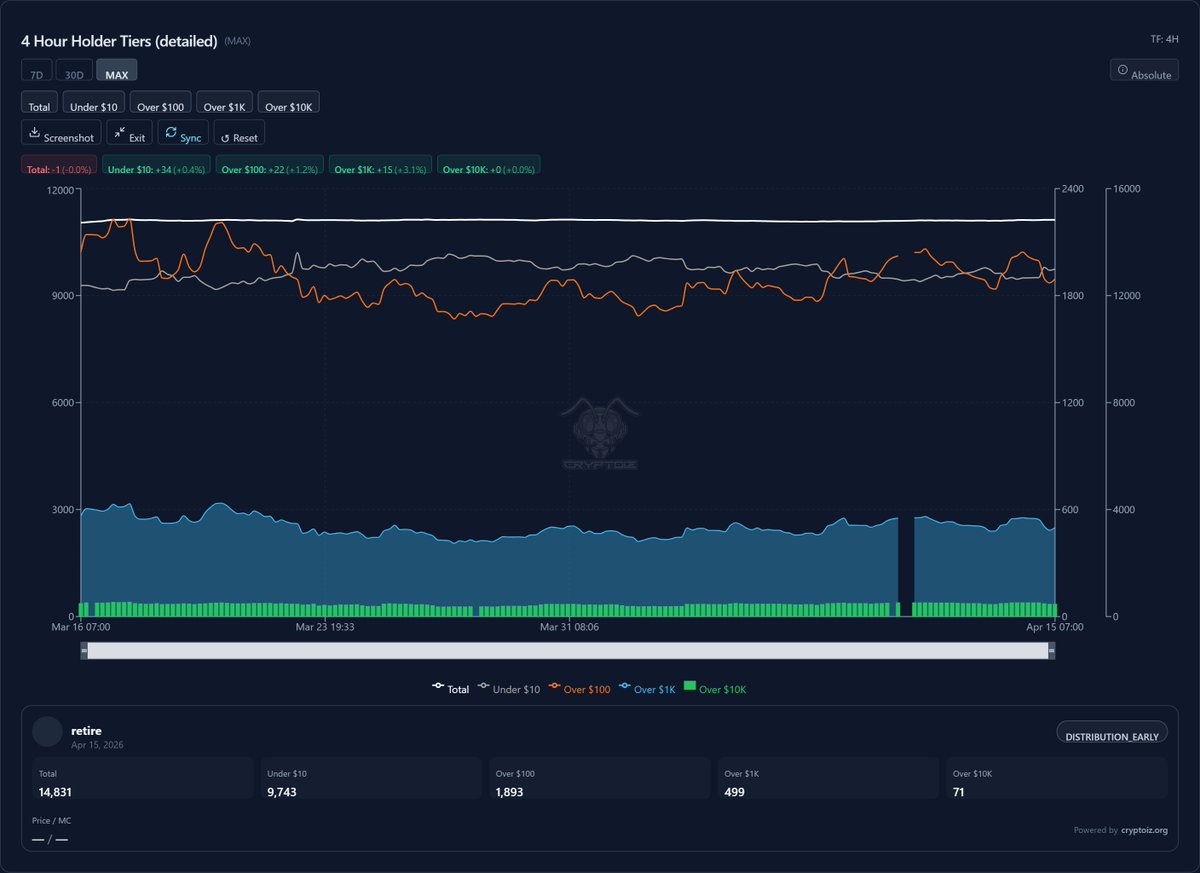Click the retire token avatar

[47, 731]
